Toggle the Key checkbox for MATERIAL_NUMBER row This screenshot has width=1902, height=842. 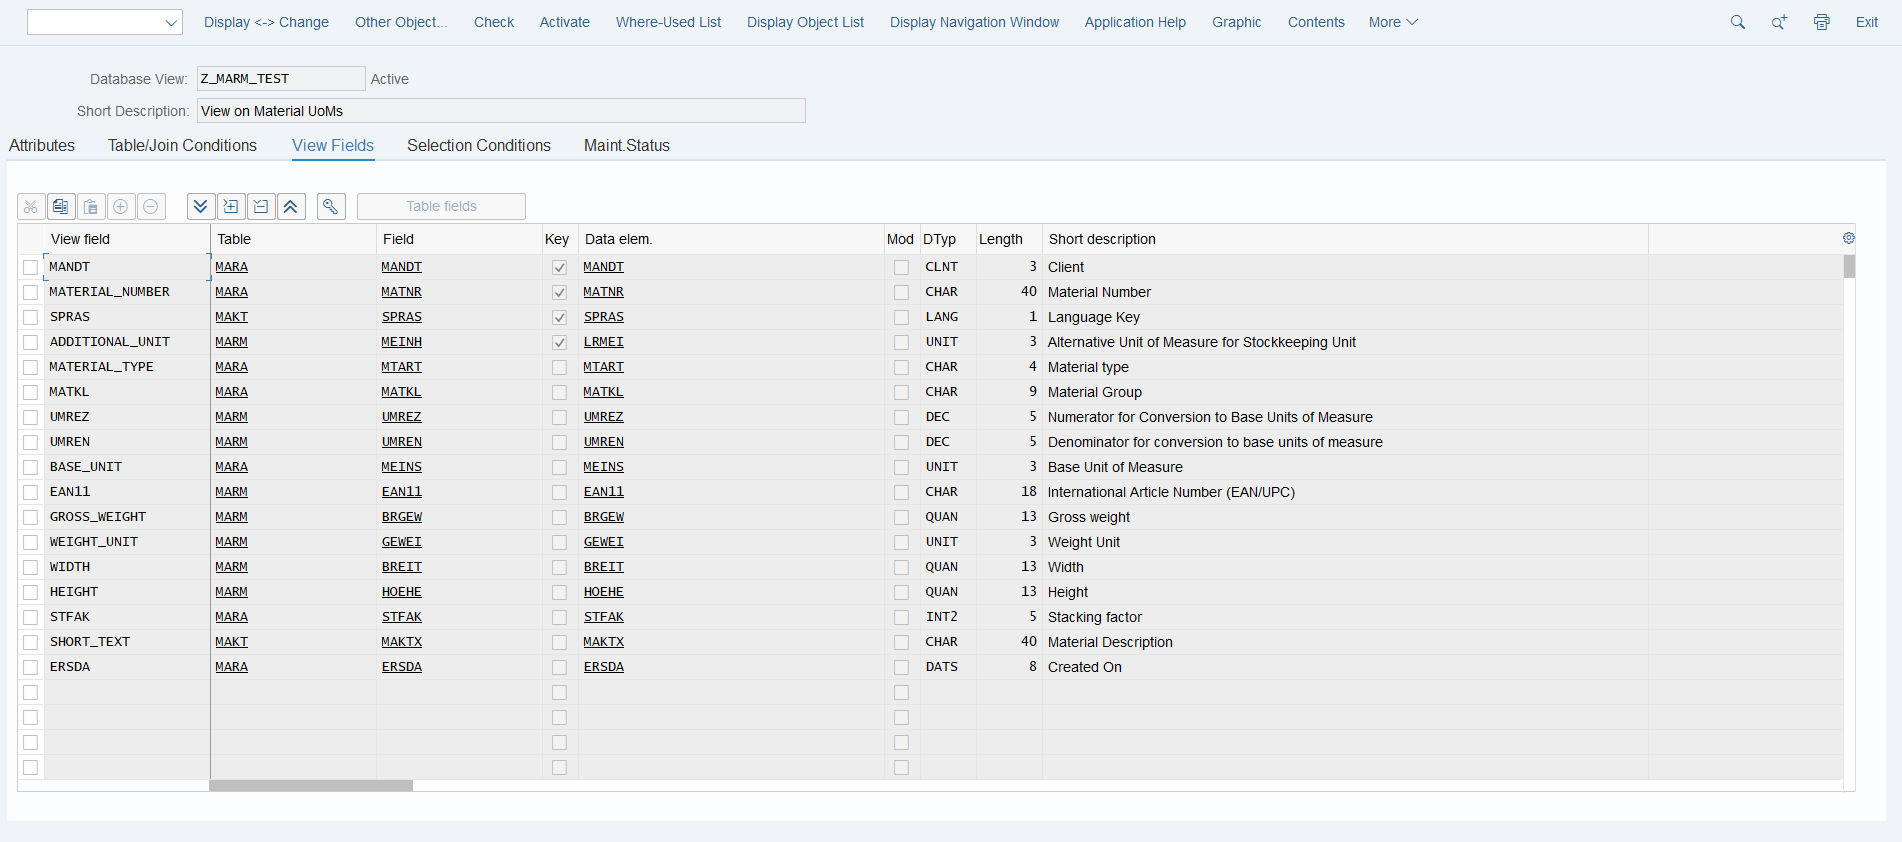(559, 292)
